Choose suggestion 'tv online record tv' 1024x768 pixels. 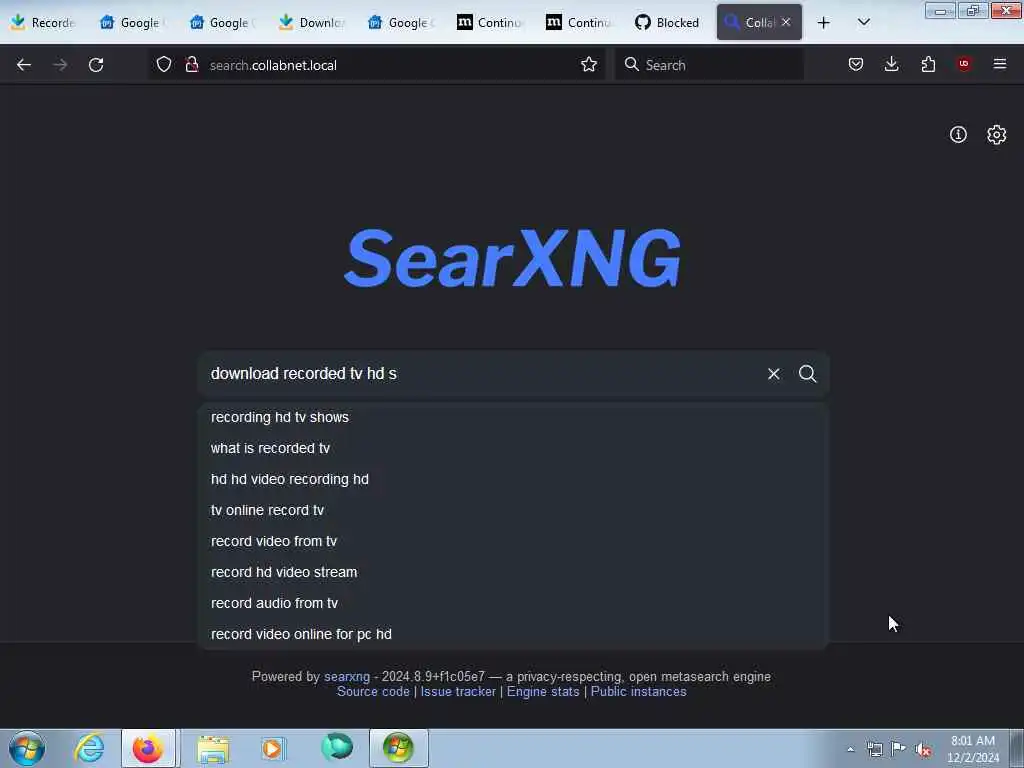(513, 510)
